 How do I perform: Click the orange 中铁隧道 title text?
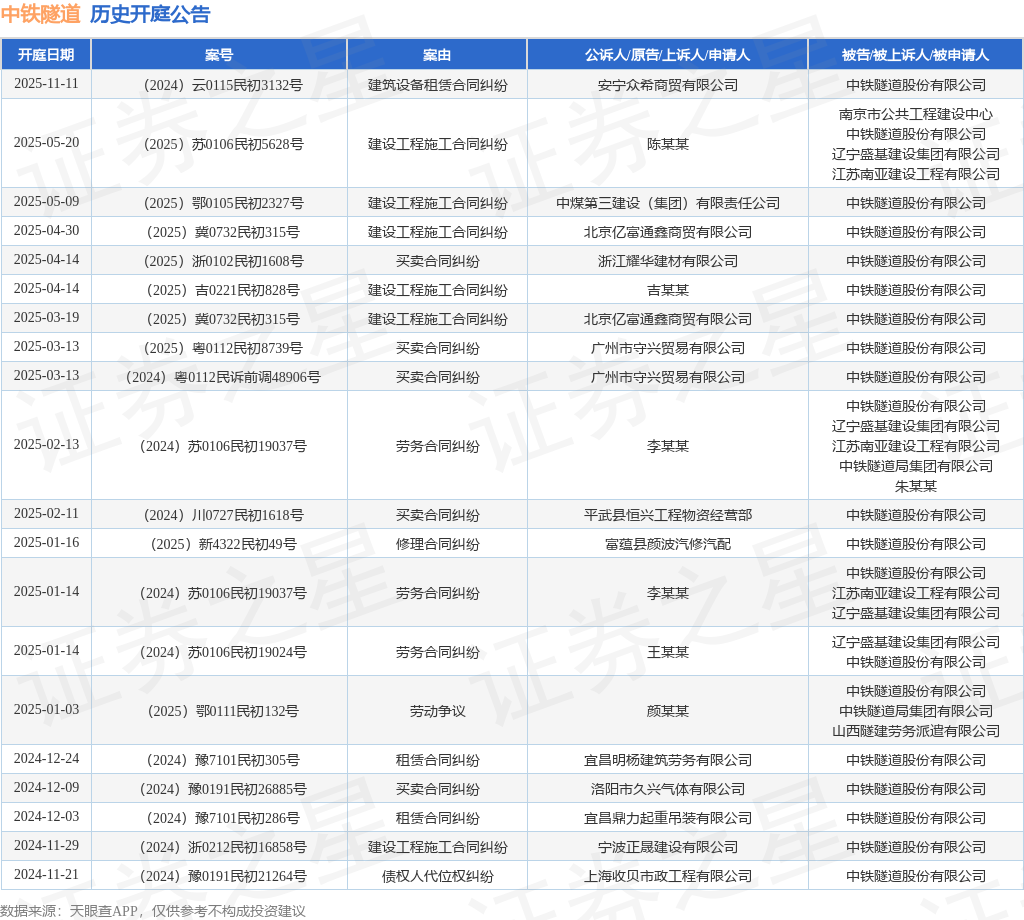(x=40, y=14)
